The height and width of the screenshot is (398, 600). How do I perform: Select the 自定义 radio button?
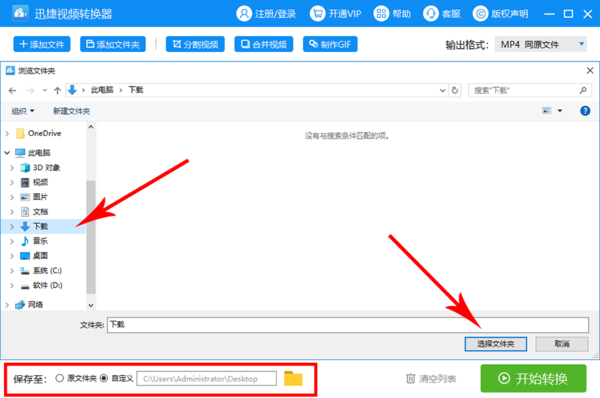tap(104, 378)
